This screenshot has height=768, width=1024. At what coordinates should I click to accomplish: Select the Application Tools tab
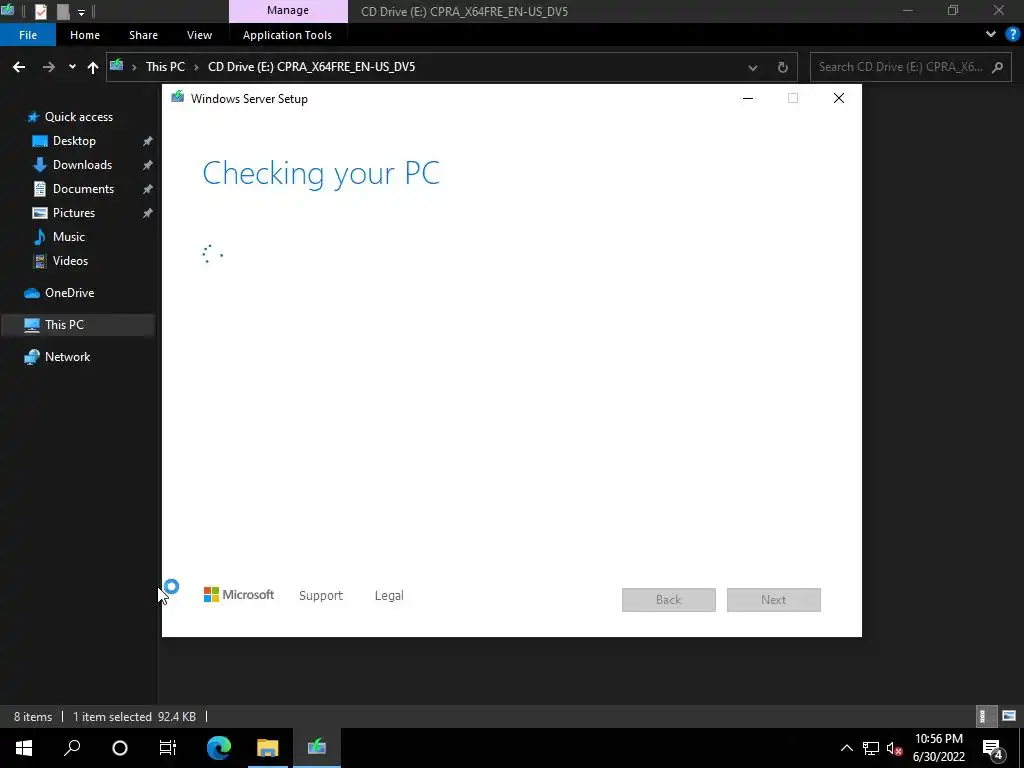coord(287,35)
